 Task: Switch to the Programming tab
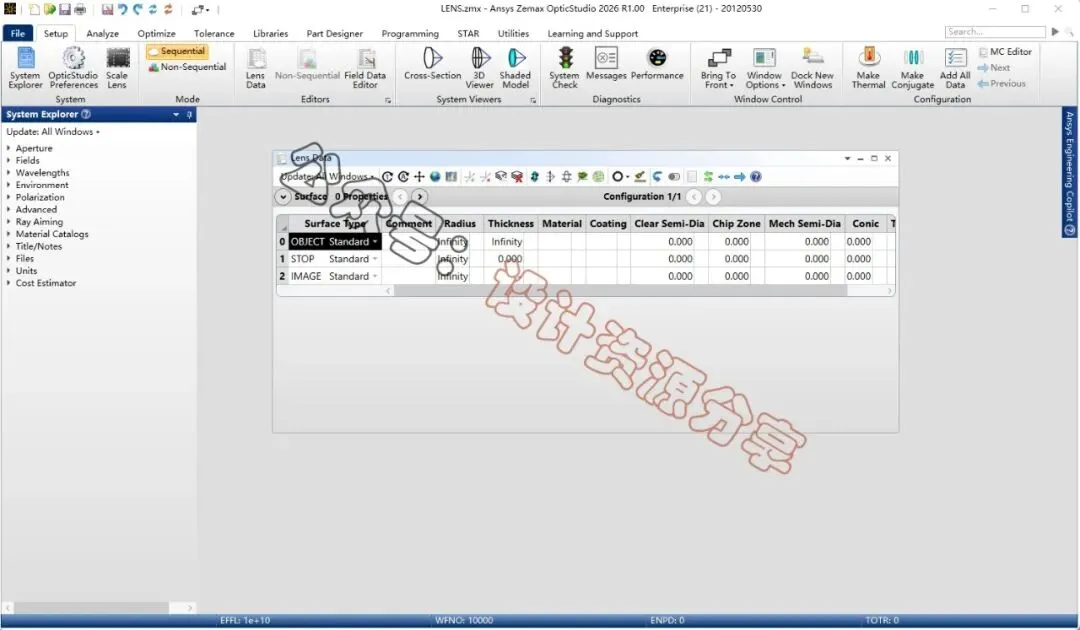point(410,33)
